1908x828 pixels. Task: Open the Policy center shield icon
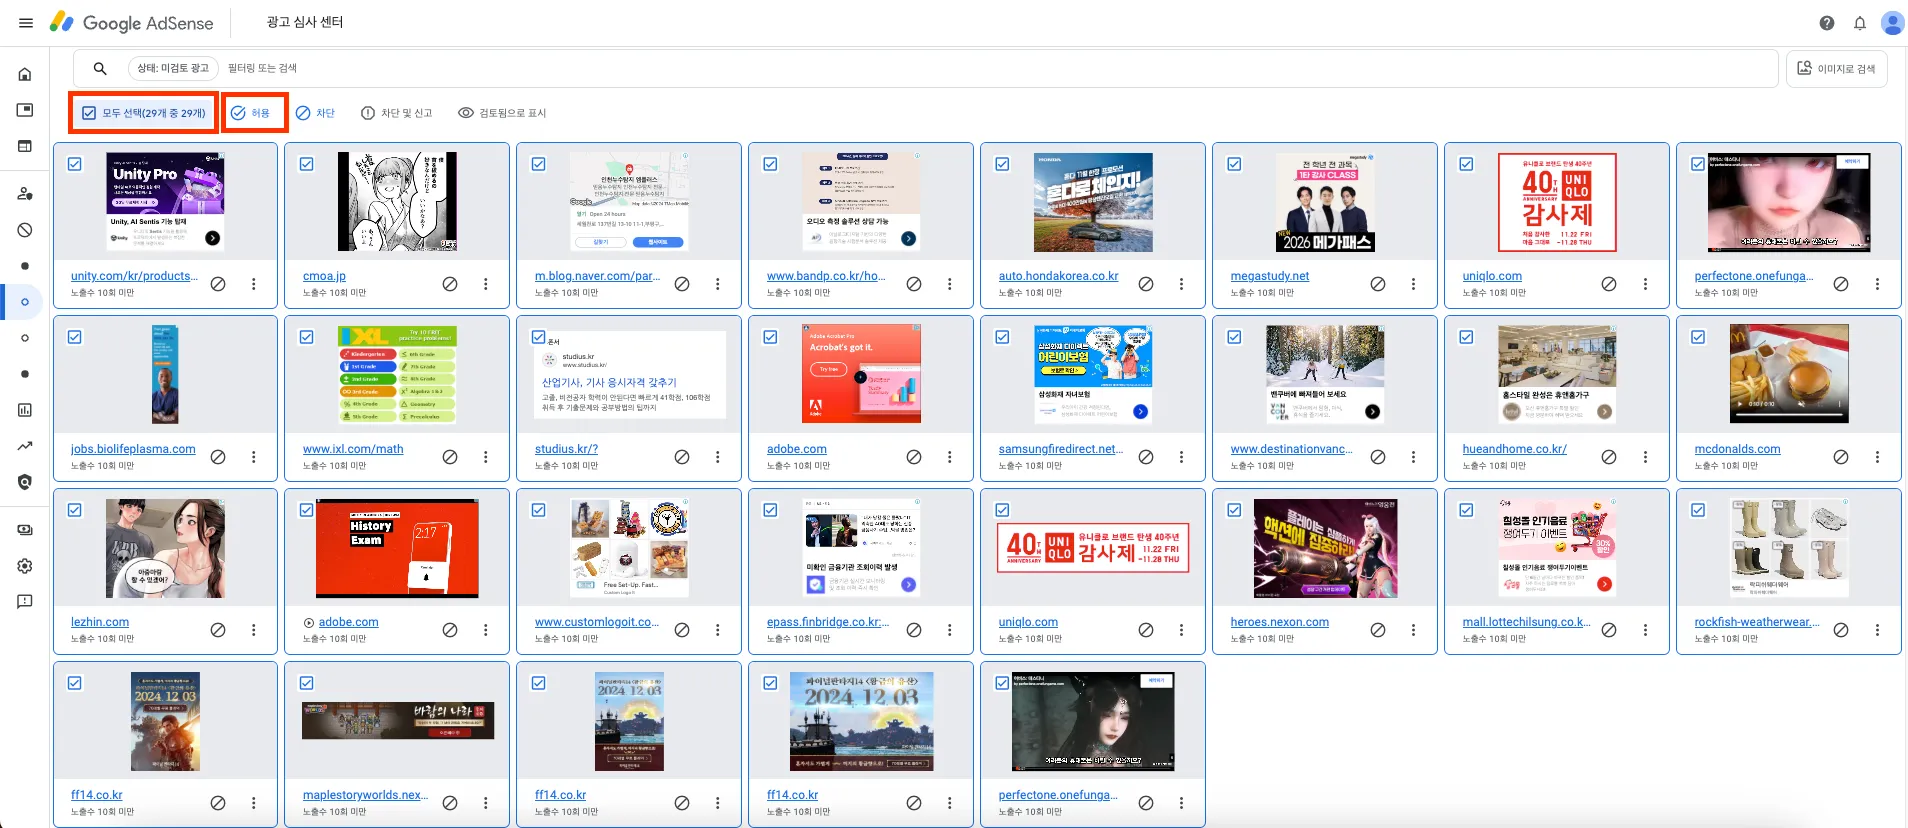pyautogui.click(x=25, y=482)
